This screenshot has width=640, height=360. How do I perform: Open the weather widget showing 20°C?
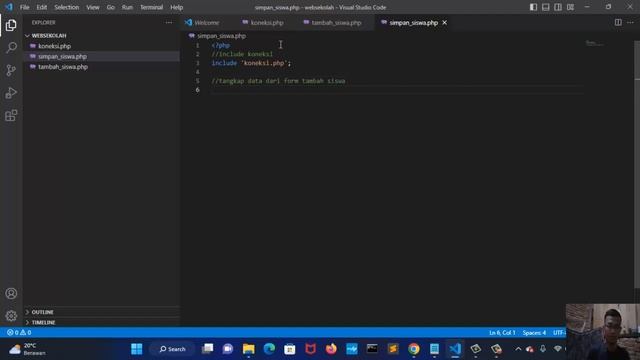pos(28,349)
